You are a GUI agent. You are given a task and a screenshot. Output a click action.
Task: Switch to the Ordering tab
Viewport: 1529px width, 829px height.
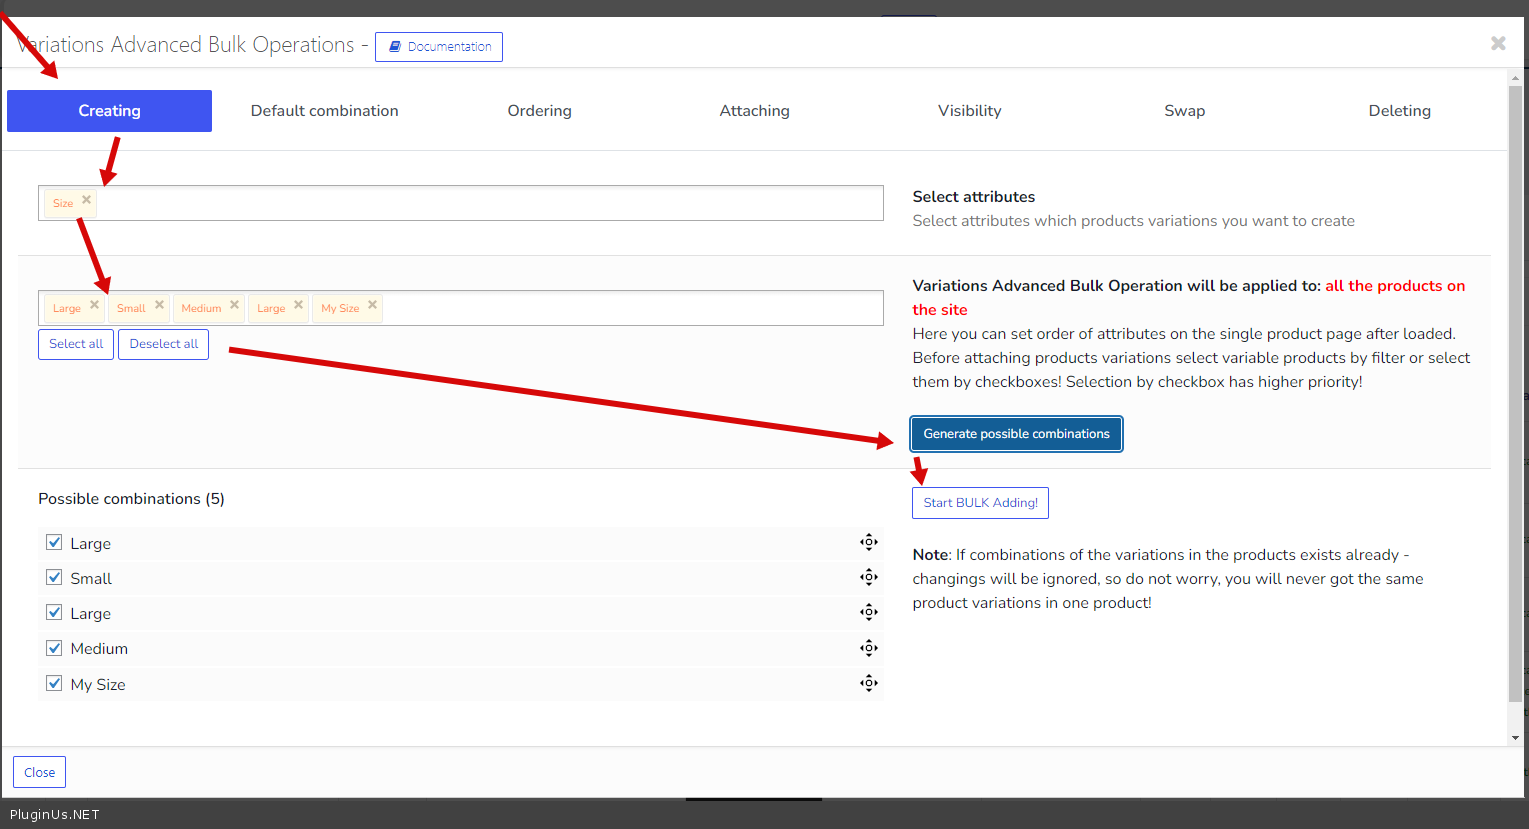point(539,111)
